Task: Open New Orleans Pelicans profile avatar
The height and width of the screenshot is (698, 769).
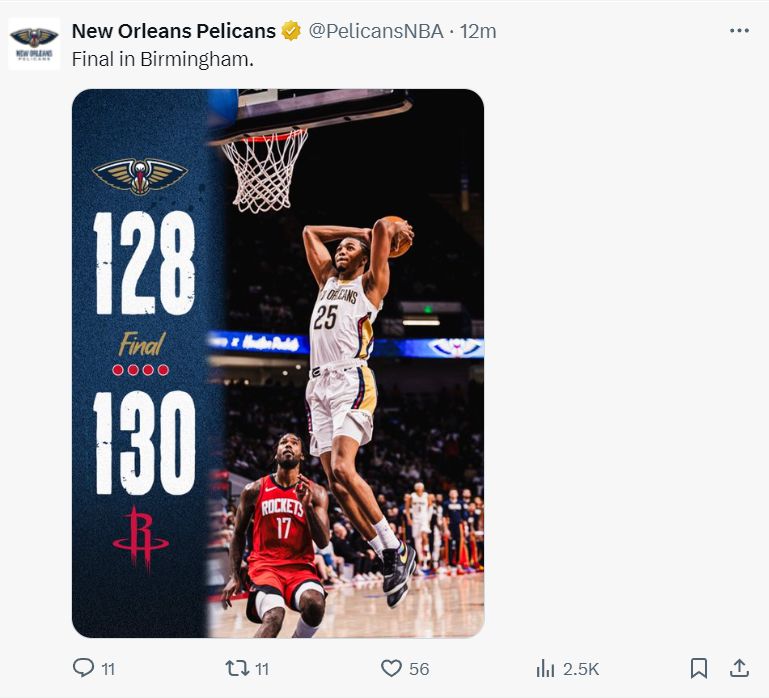Action: click(34, 44)
